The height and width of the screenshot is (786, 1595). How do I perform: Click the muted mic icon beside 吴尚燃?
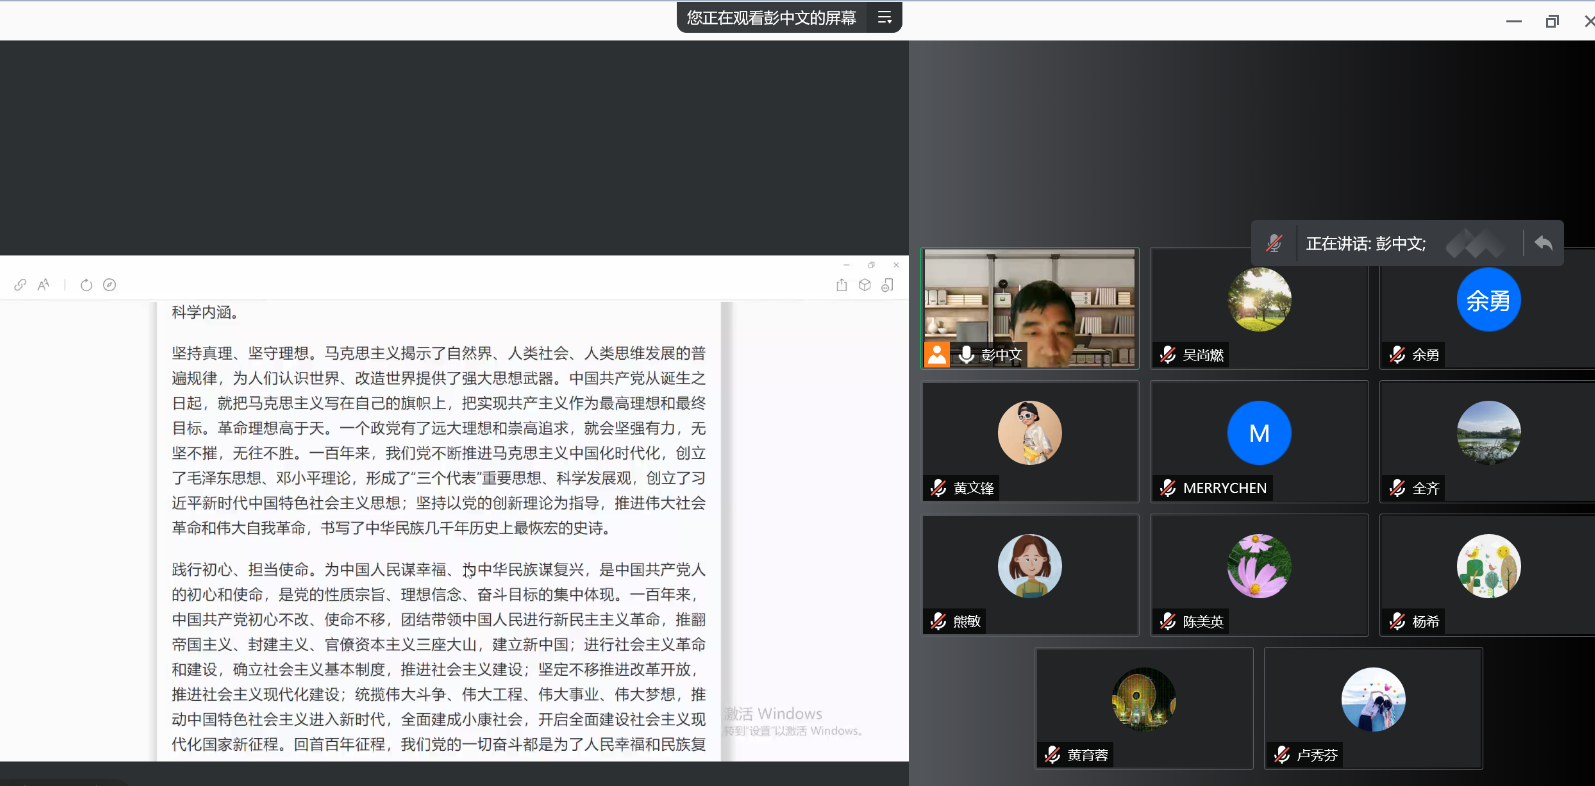point(1167,354)
